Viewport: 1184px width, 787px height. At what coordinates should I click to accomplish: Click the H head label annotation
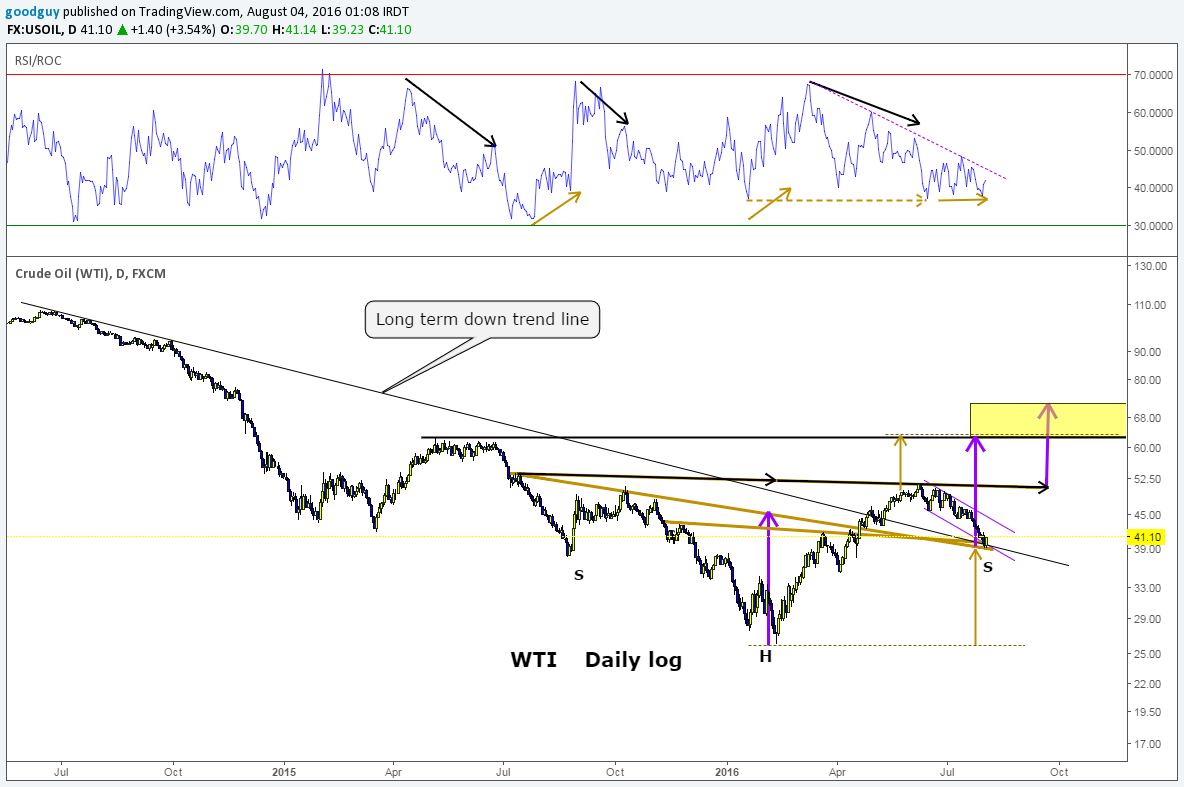coord(765,656)
